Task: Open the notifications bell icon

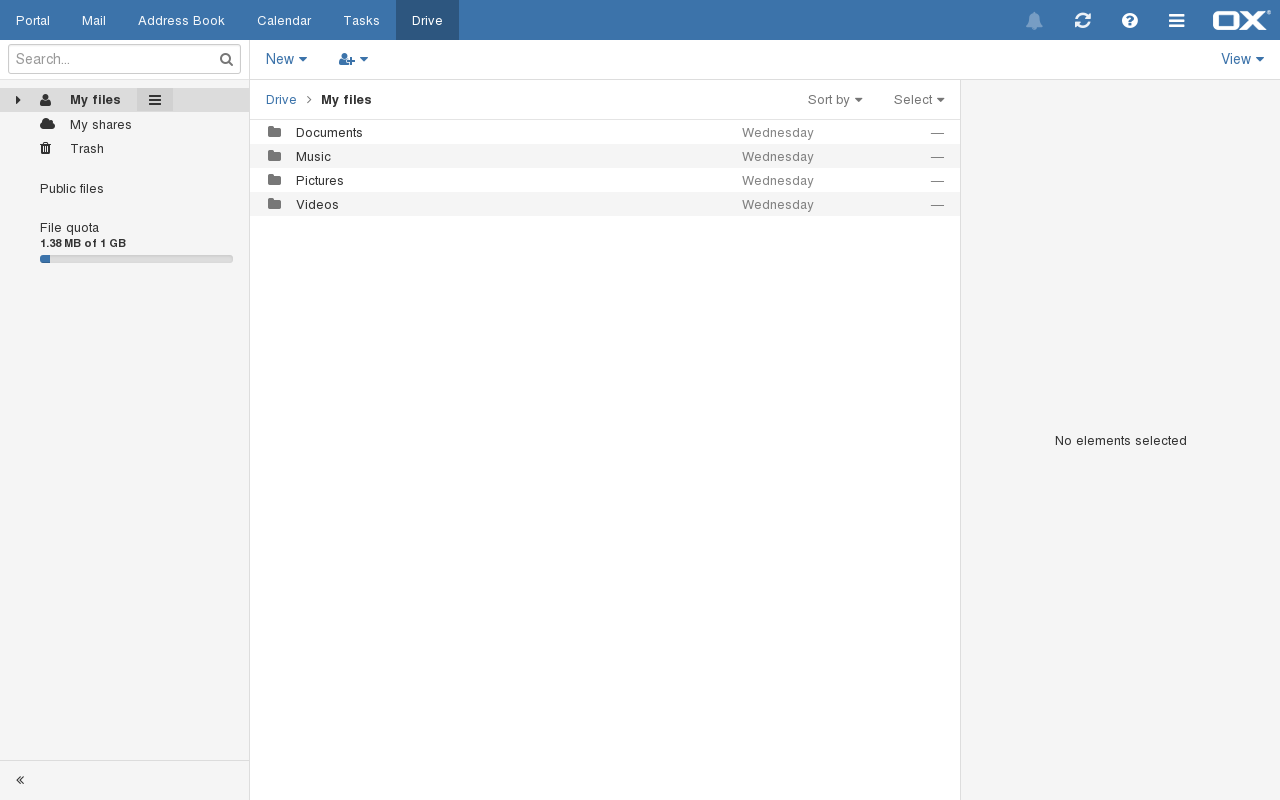Action: tap(1034, 21)
